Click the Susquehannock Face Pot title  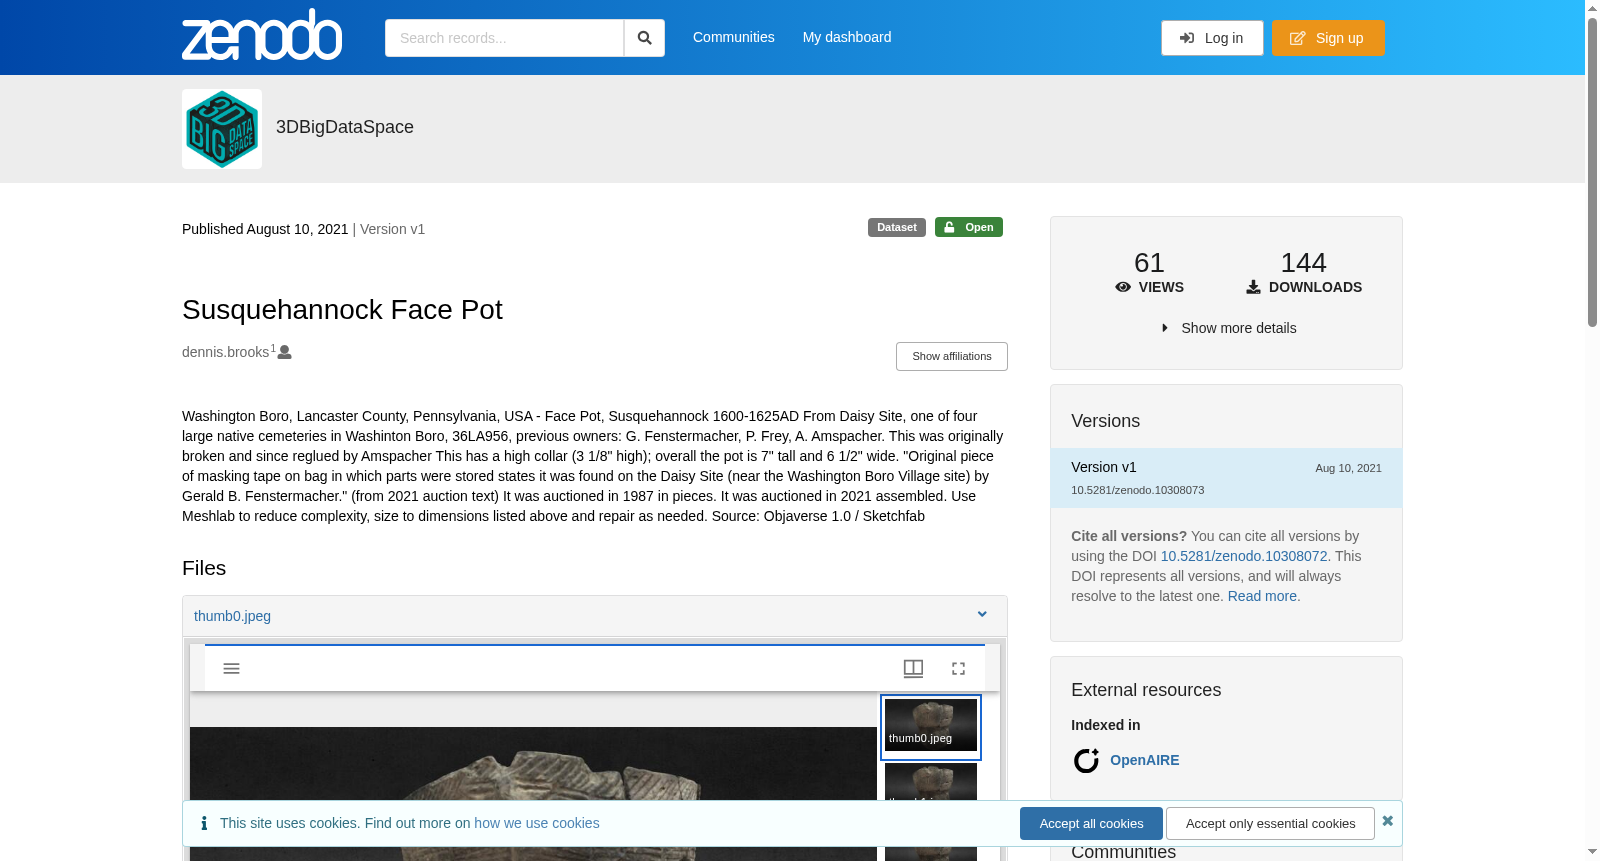(342, 310)
